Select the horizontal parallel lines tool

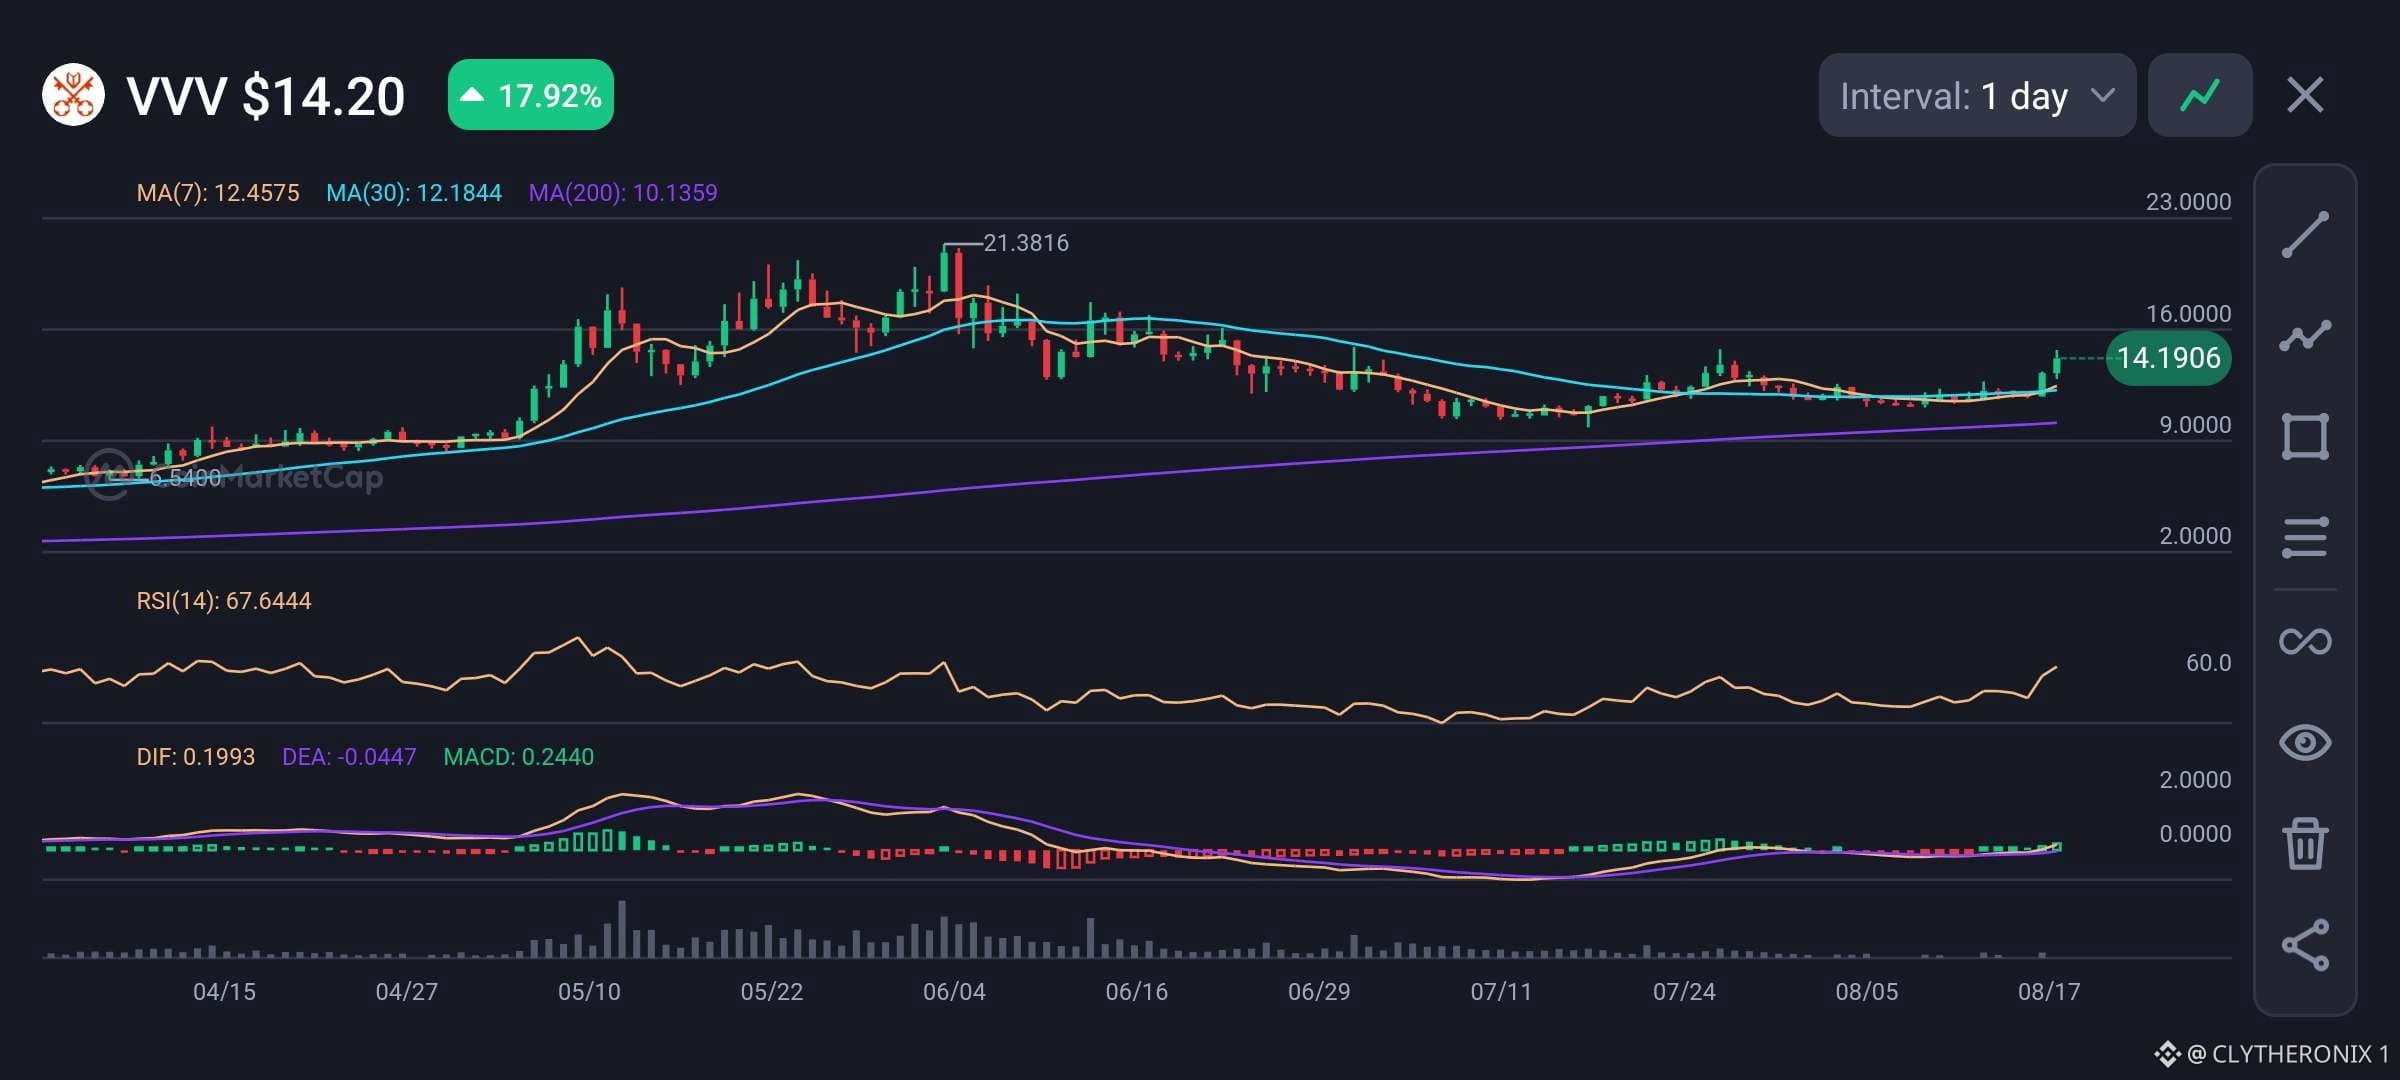click(x=2305, y=538)
